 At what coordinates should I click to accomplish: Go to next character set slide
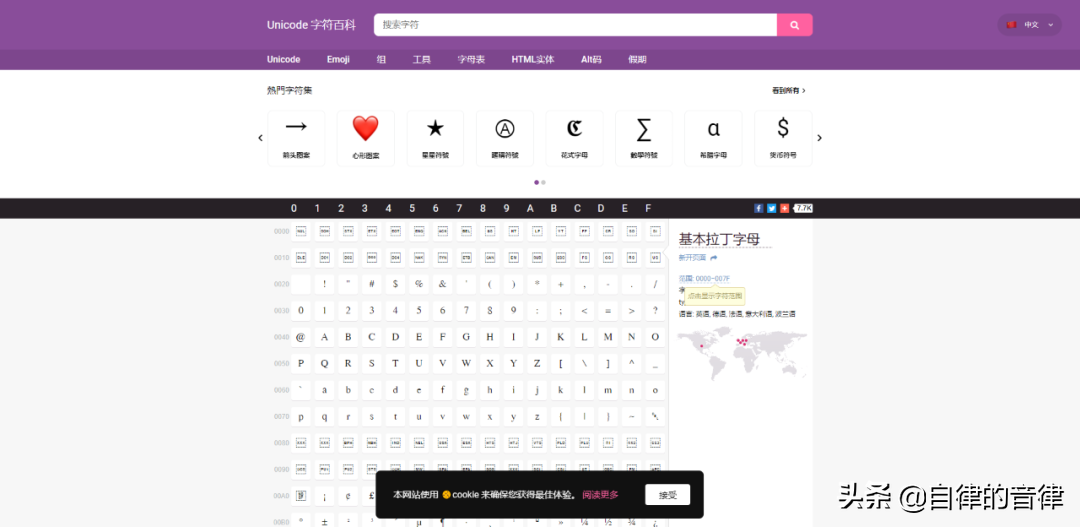tap(819, 138)
